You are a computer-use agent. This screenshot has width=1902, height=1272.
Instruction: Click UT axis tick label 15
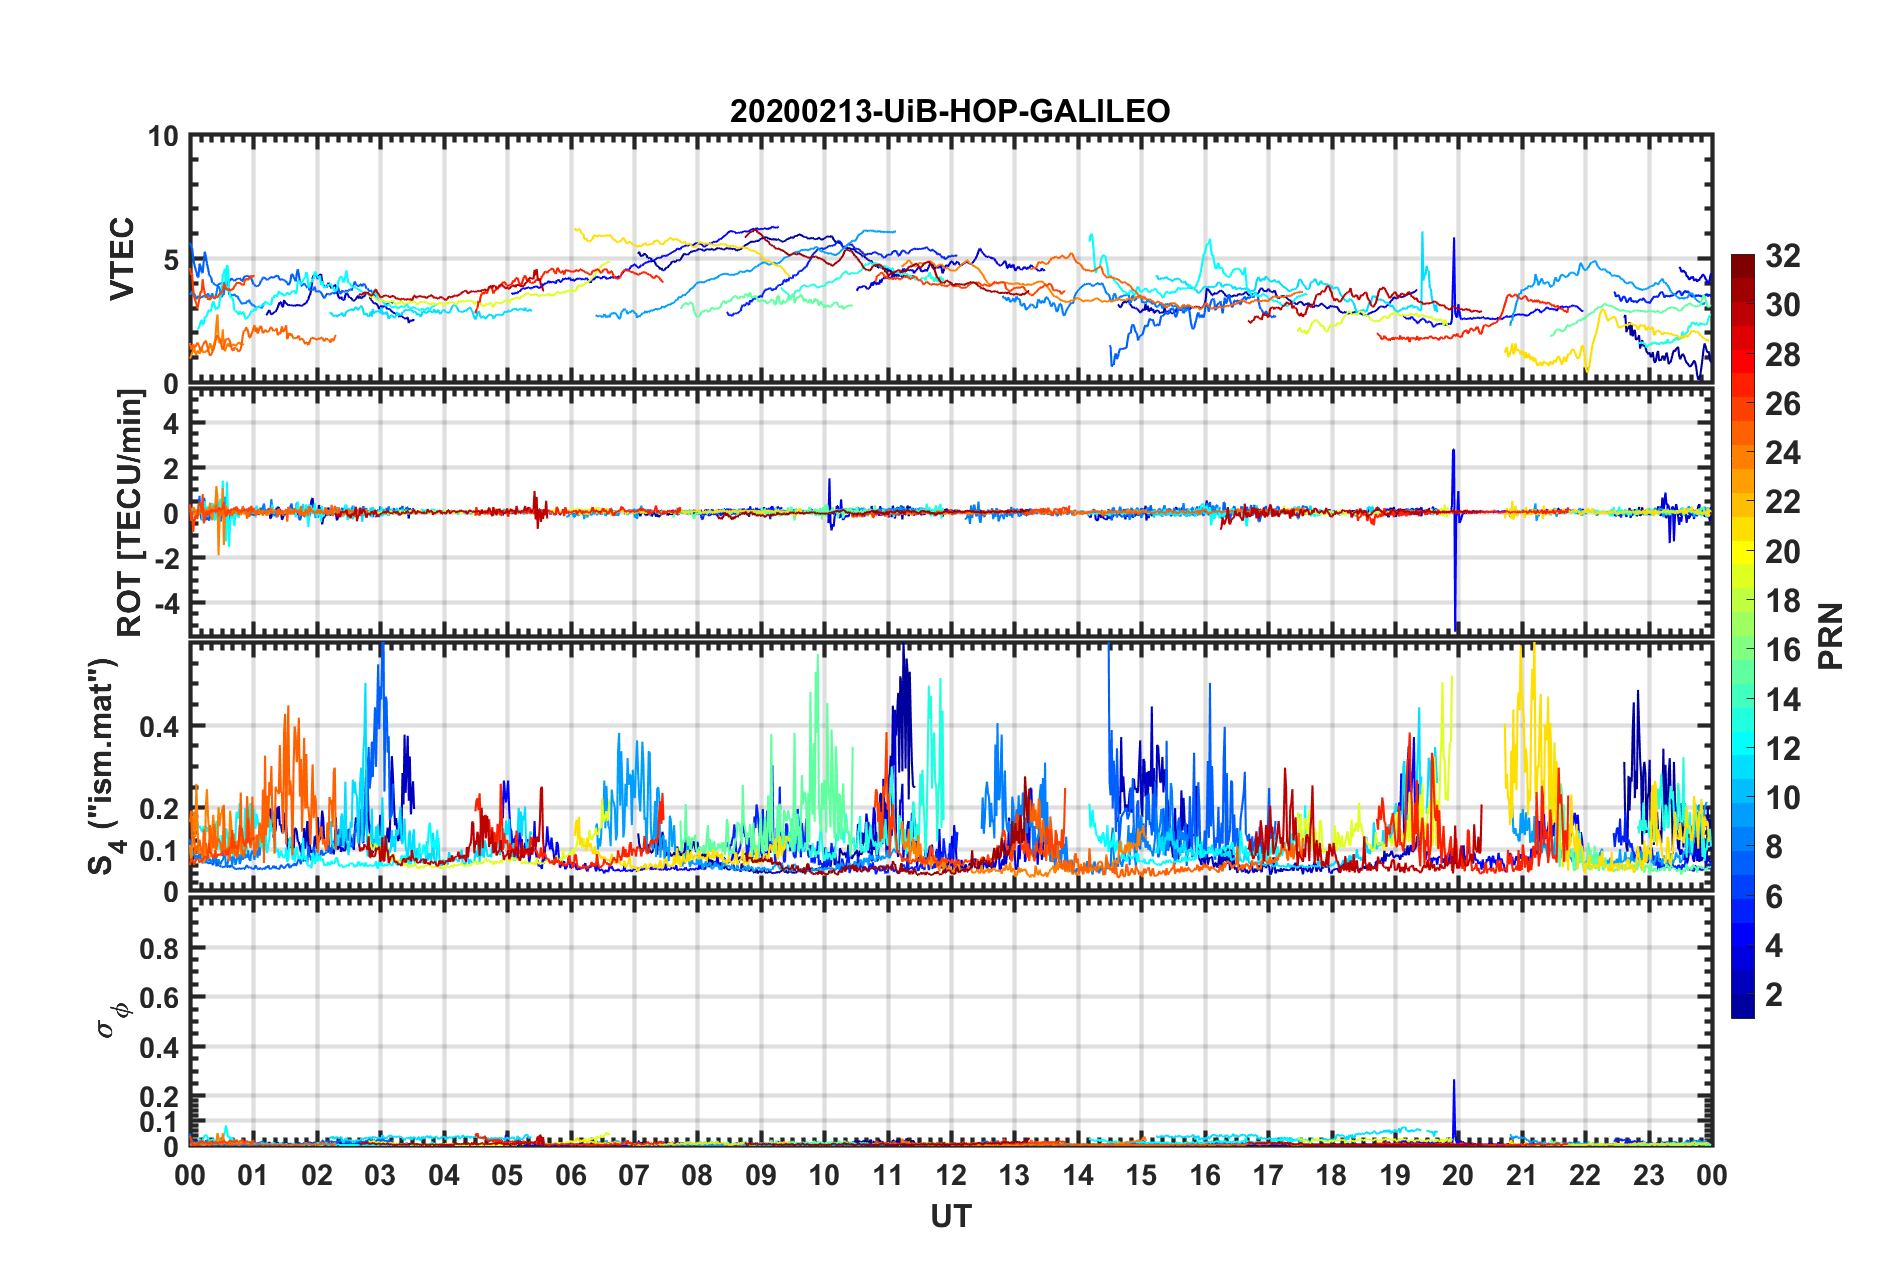[x=1141, y=1175]
